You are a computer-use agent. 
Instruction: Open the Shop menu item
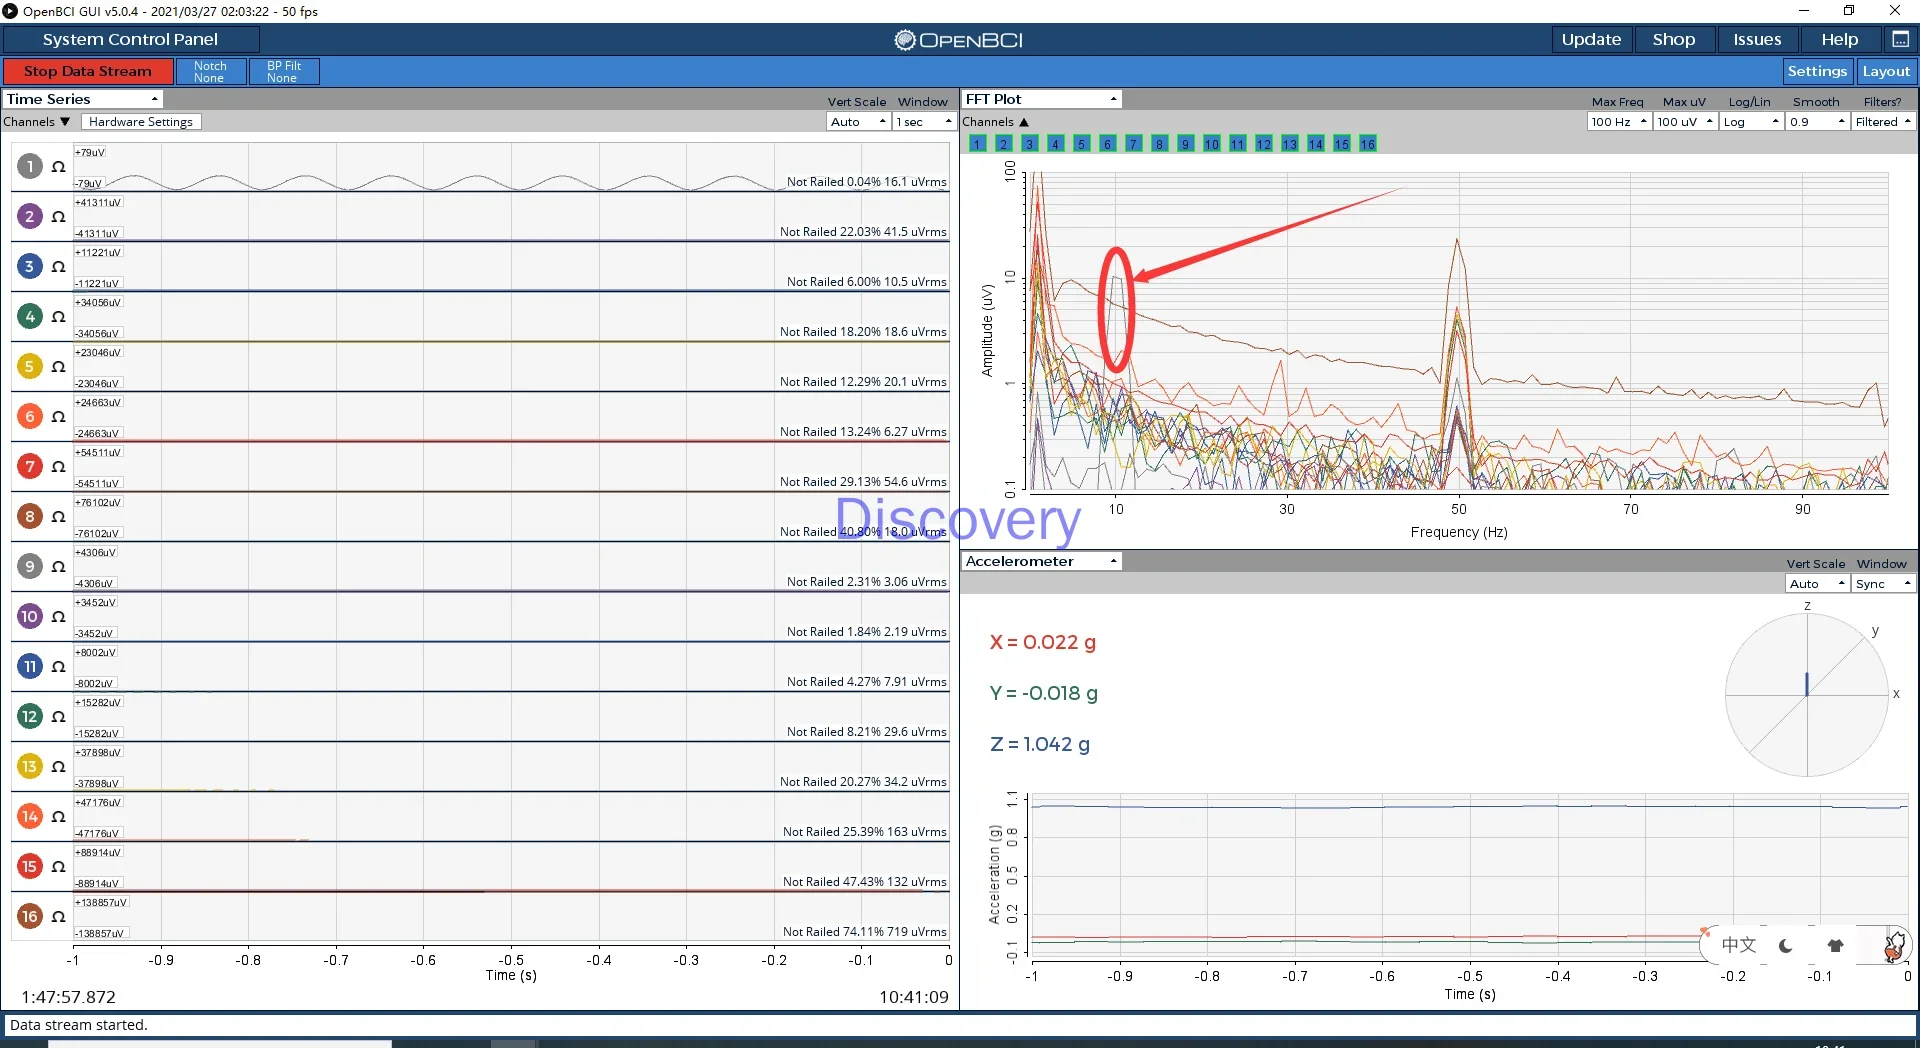[x=1674, y=39]
